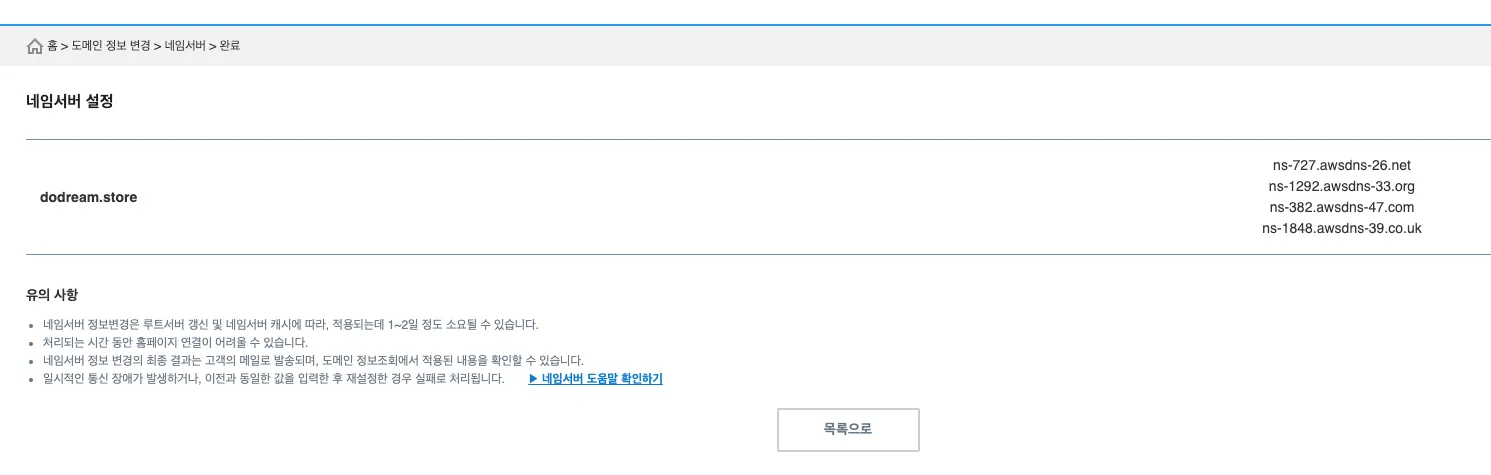Click empty area of gray breadcrumb bar
The height and width of the screenshot is (475, 1491).
coord(800,46)
